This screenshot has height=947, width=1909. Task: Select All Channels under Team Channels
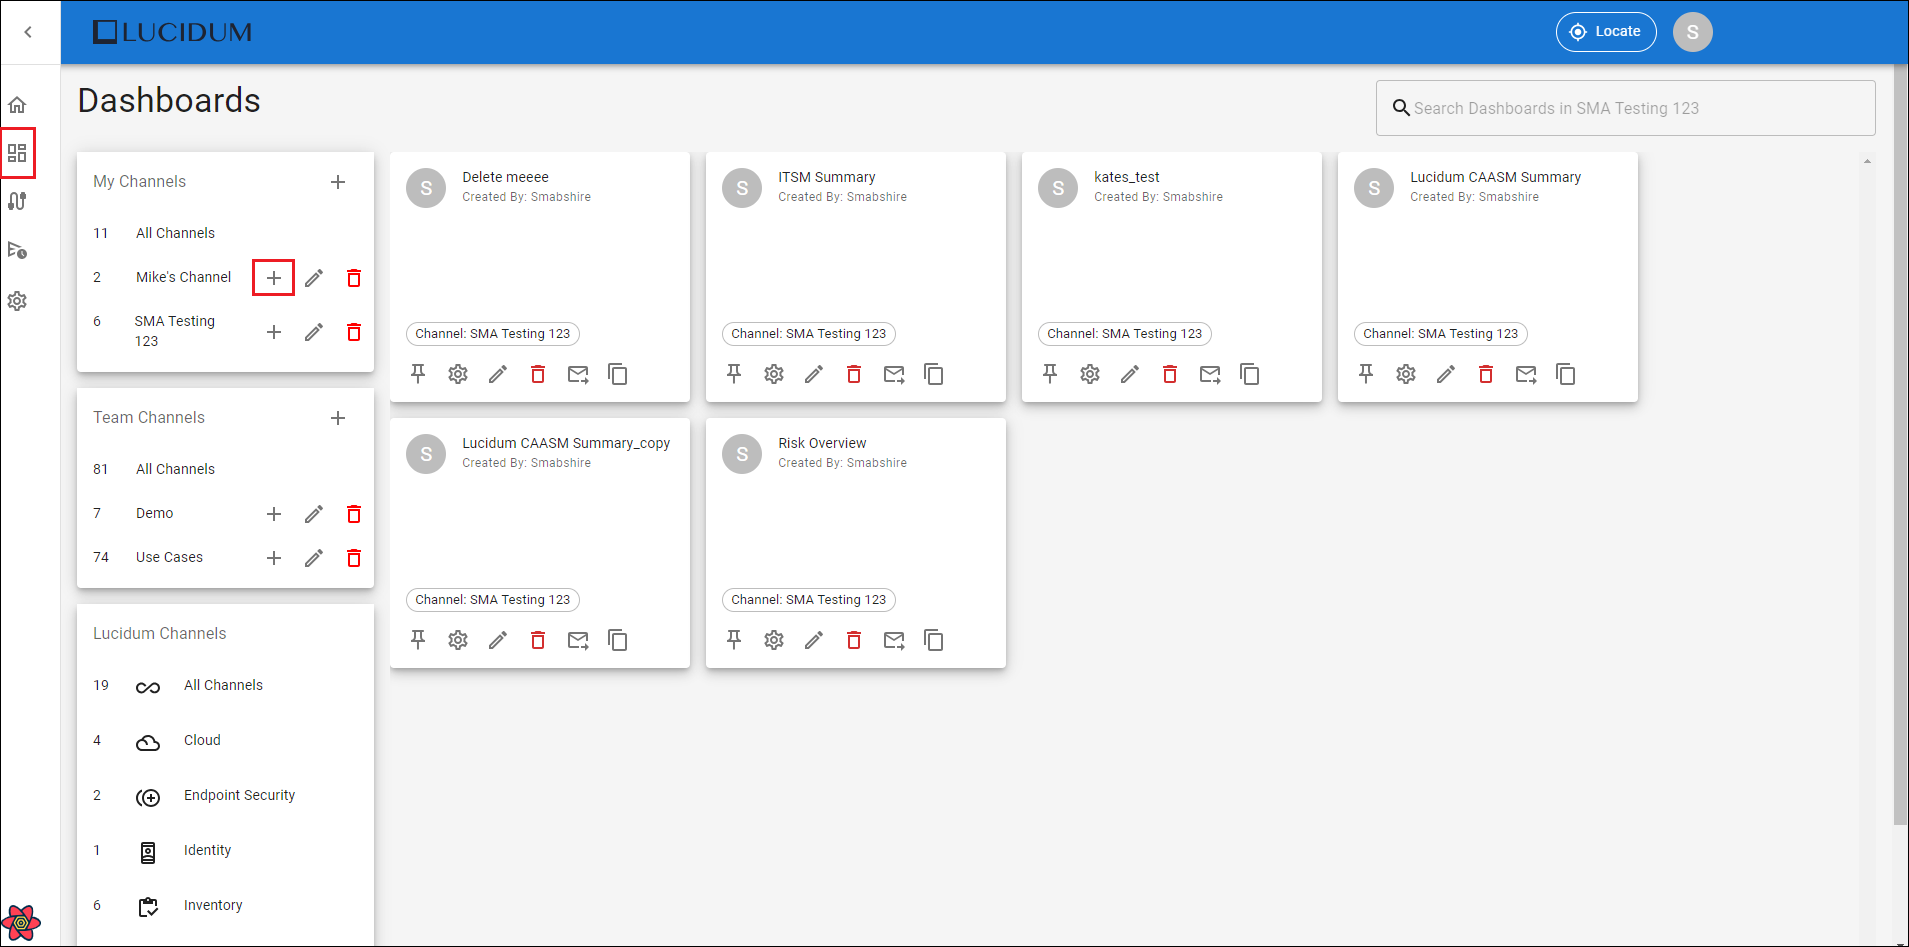[175, 469]
